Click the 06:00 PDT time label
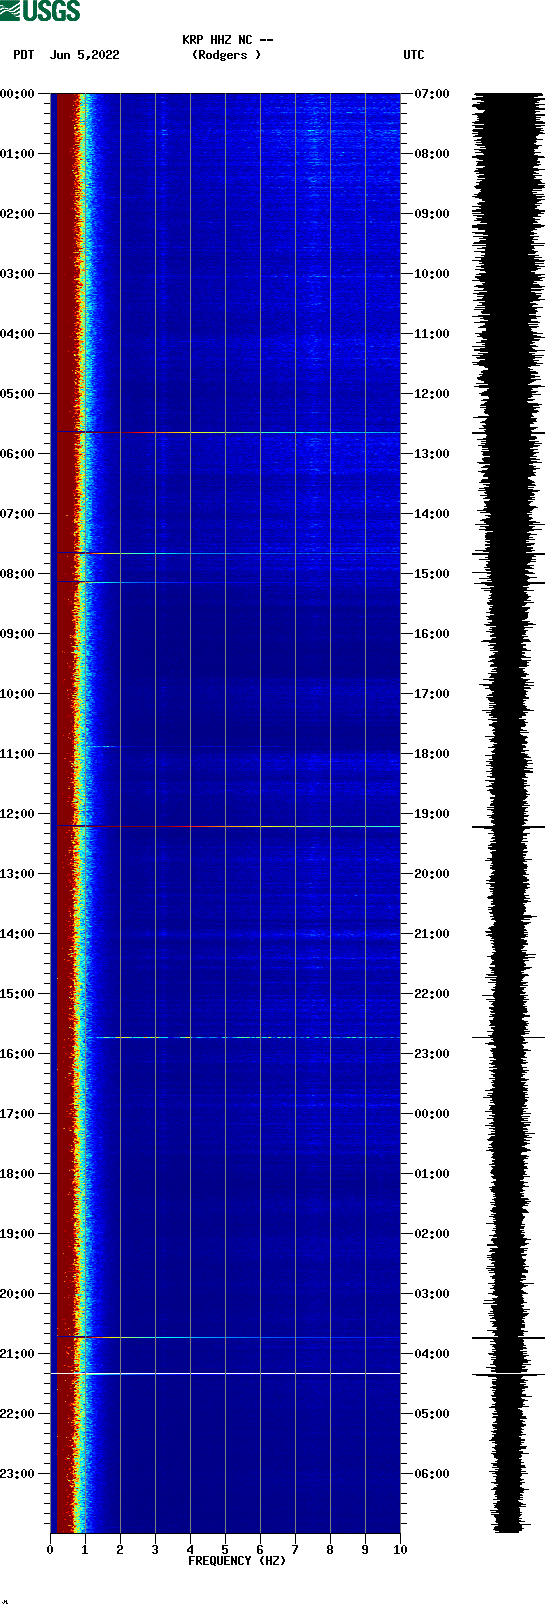The height and width of the screenshot is (1613, 552). [x=18, y=454]
